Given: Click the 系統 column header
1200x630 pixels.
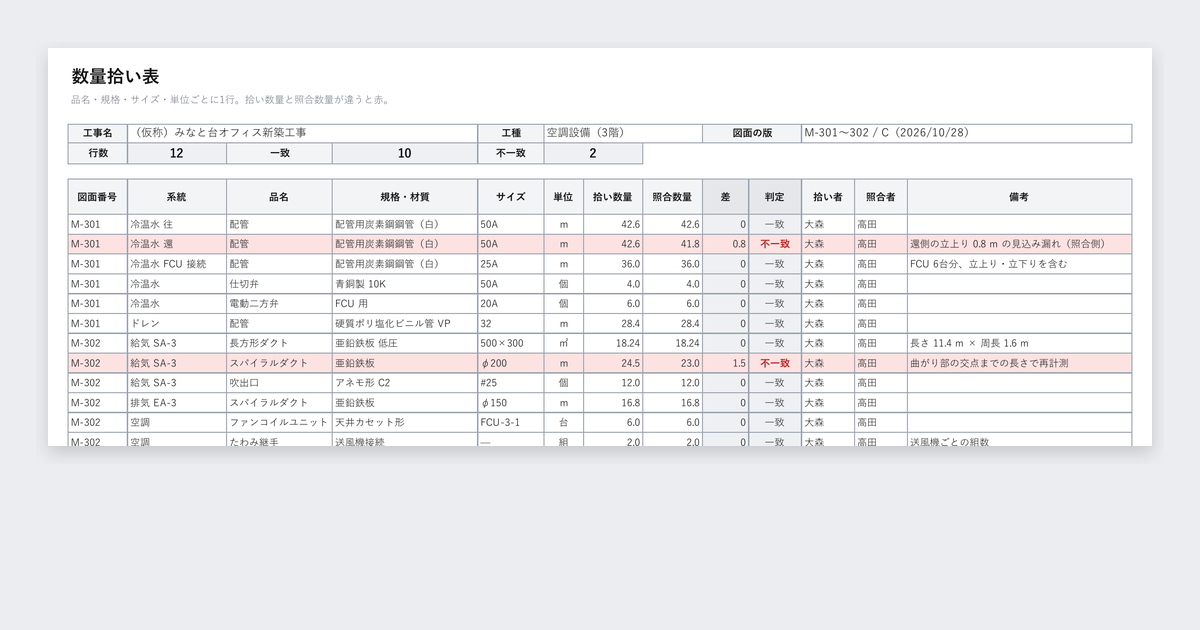Looking at the screenshot, I should (177, 197).
